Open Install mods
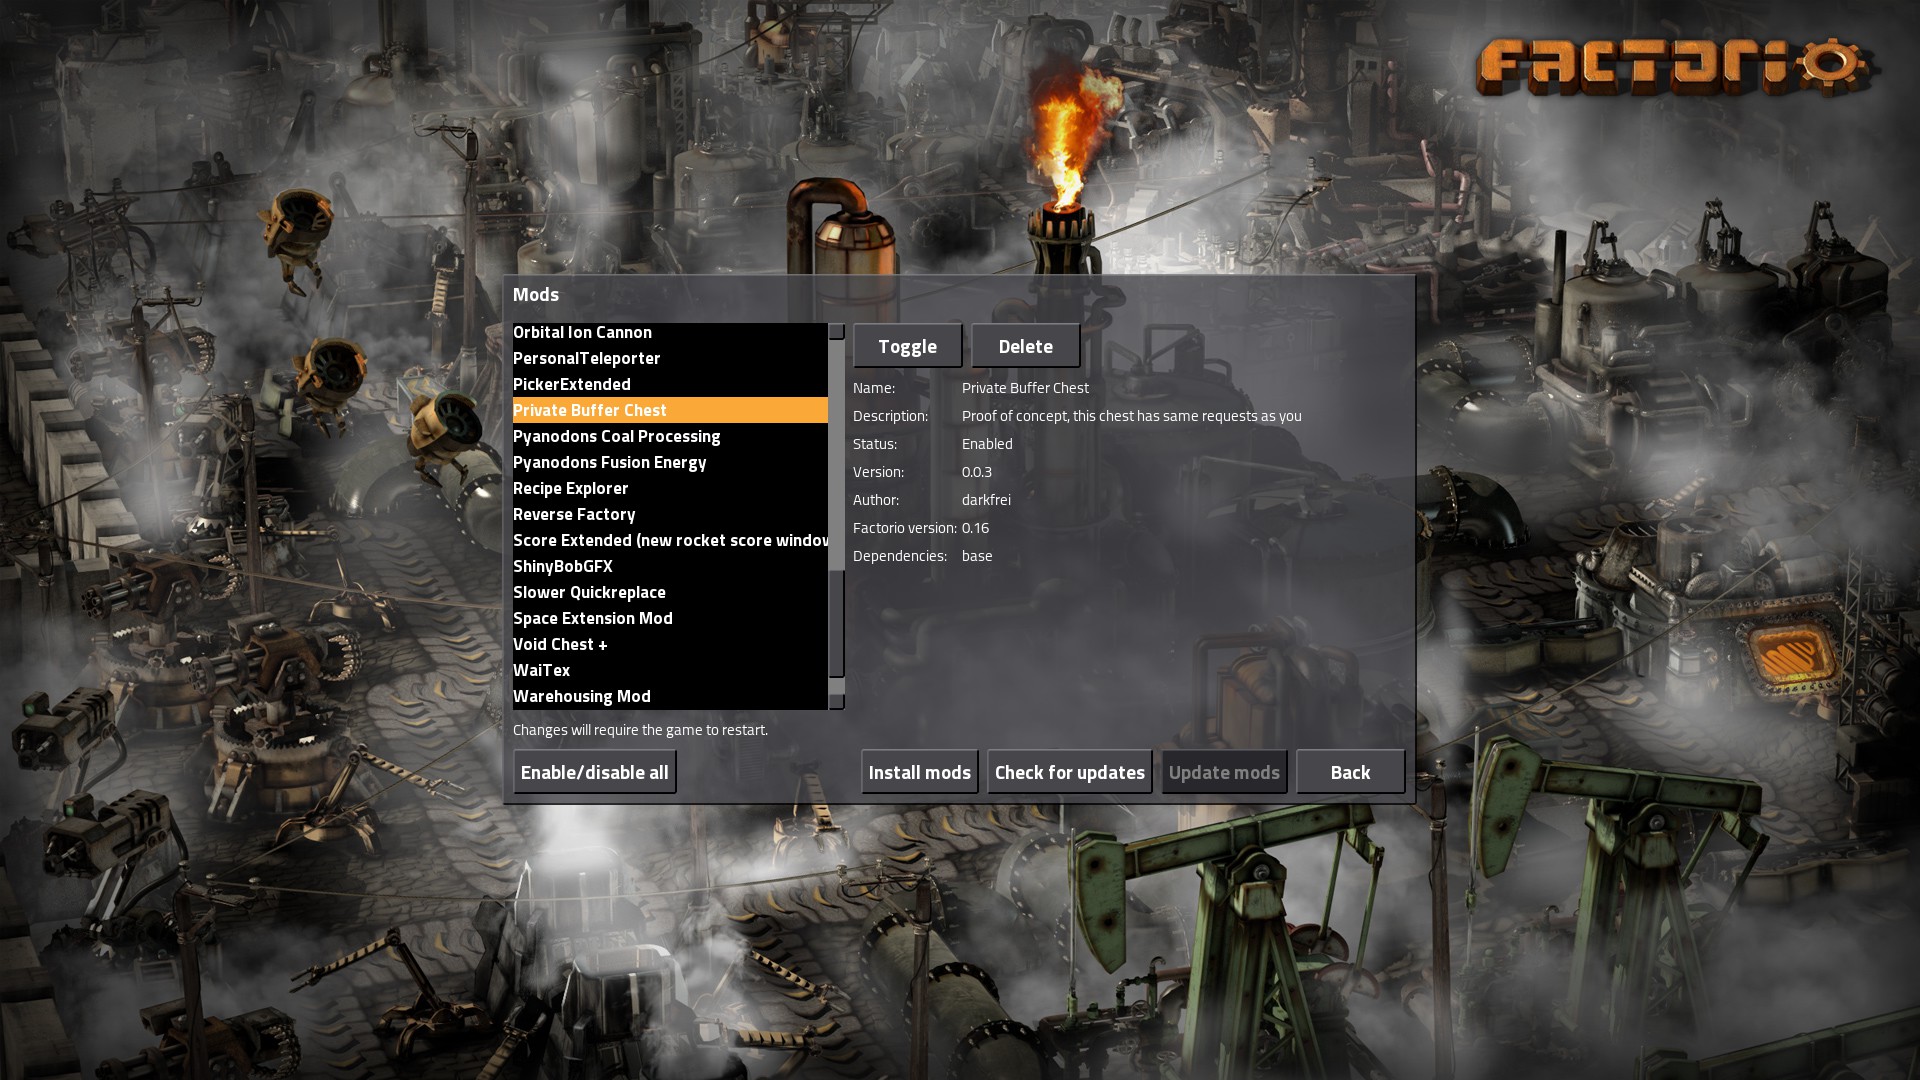 point(919,772)
